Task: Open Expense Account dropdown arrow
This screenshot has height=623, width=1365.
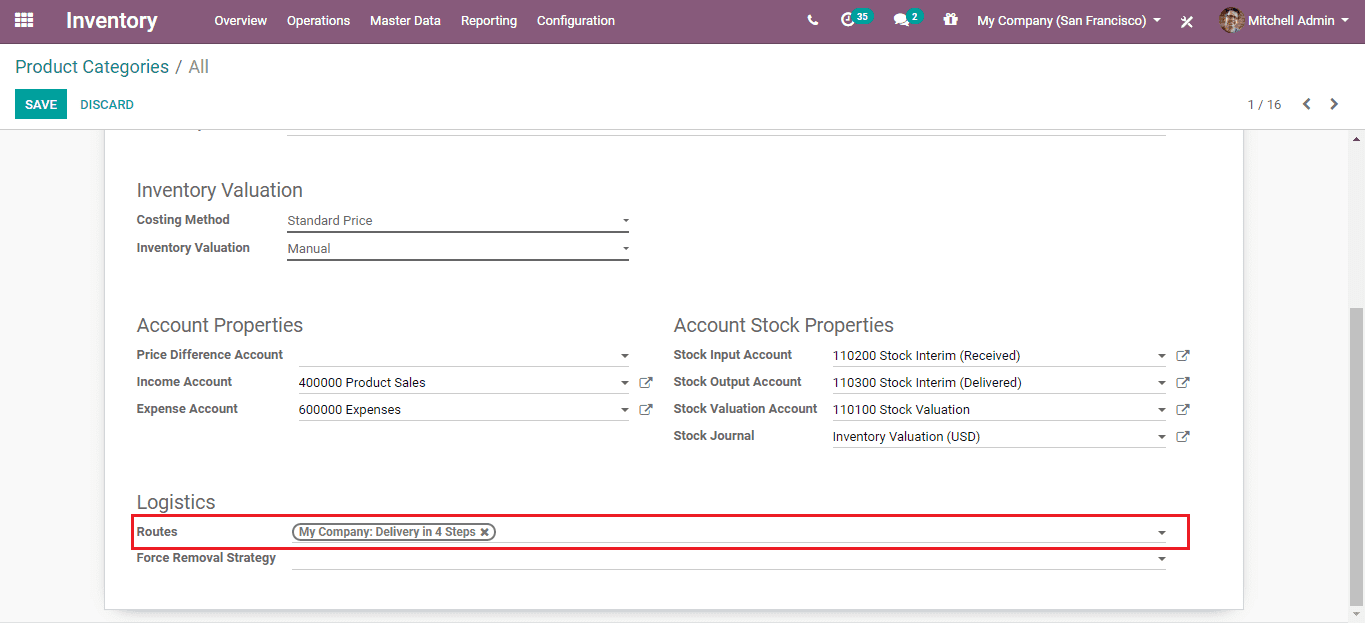Action: click(x=624, y=410)
